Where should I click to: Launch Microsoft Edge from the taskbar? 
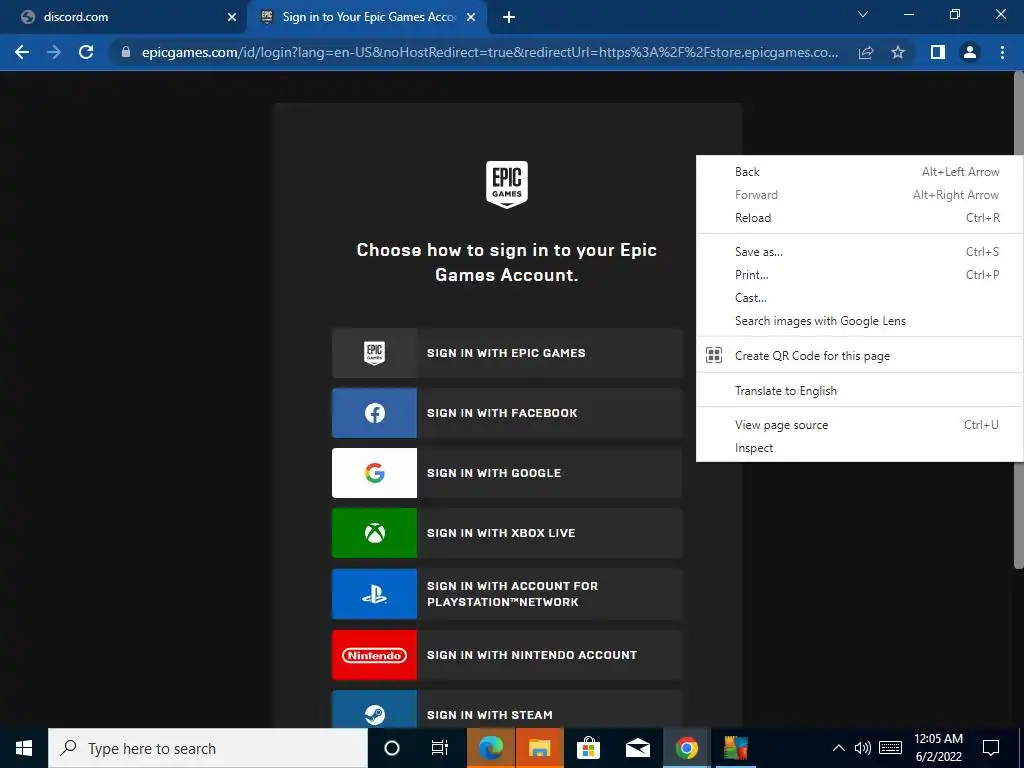[490, 748]
